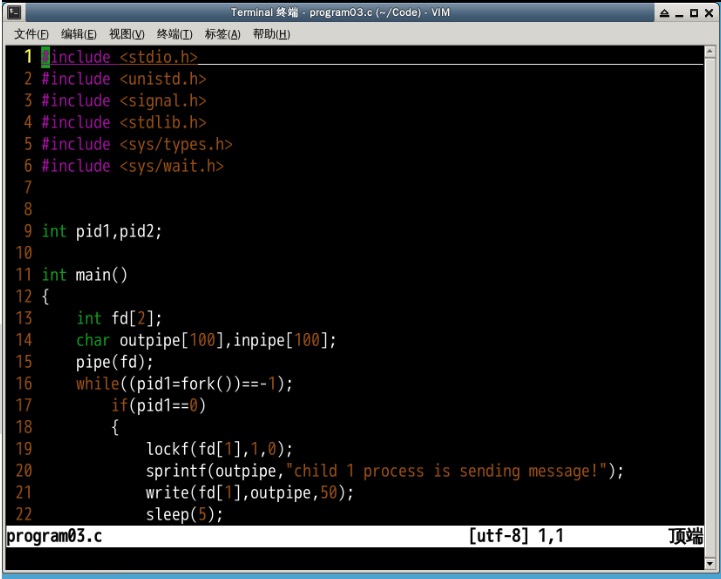
Task: Open the 终端(T) menu
Action: click(175, 34)
